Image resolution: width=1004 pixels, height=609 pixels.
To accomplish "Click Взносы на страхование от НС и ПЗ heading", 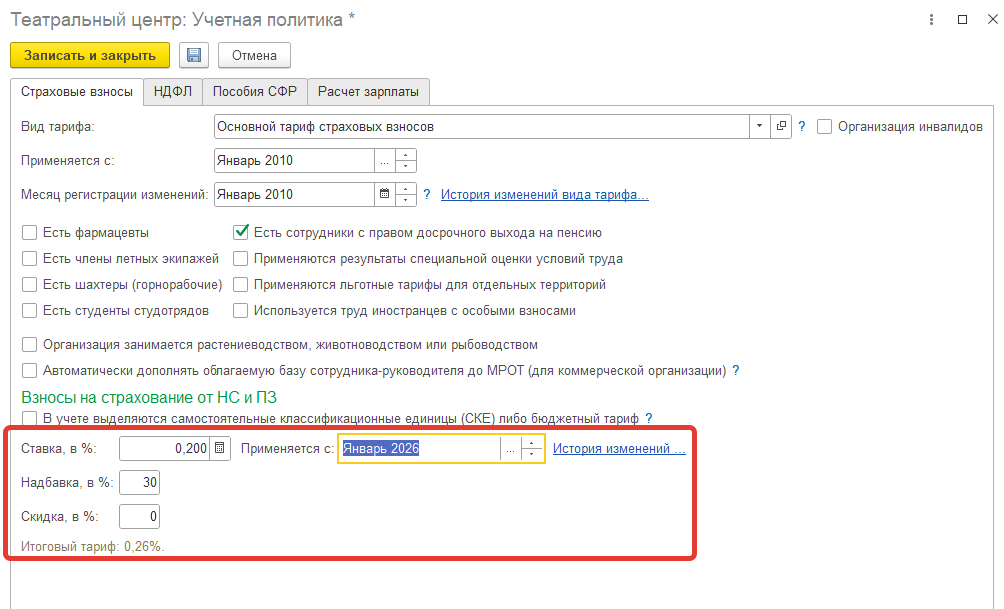I will tap(149, 397).
